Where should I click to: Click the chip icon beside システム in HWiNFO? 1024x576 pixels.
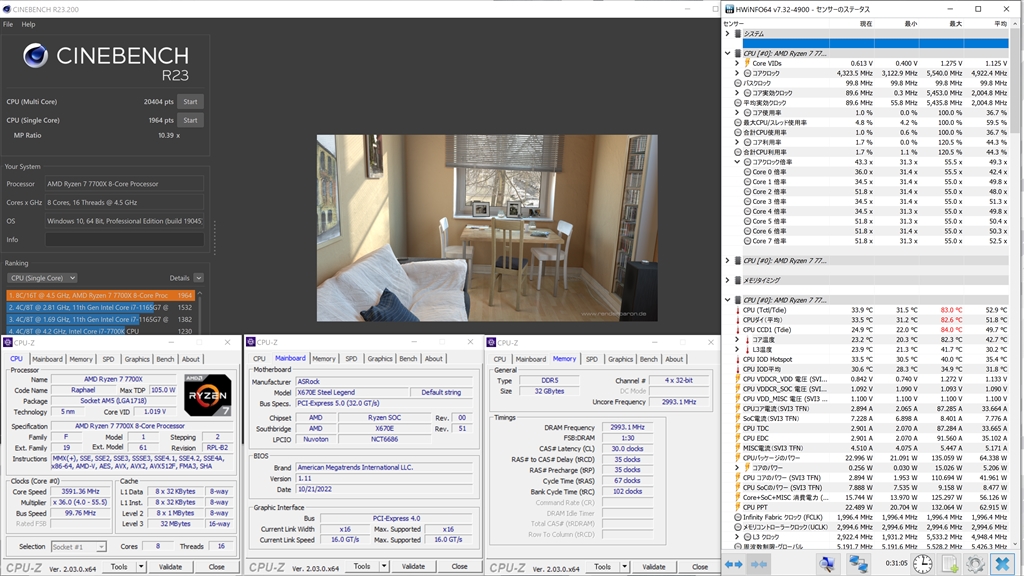pyautogui.click(x=738, y=33)
